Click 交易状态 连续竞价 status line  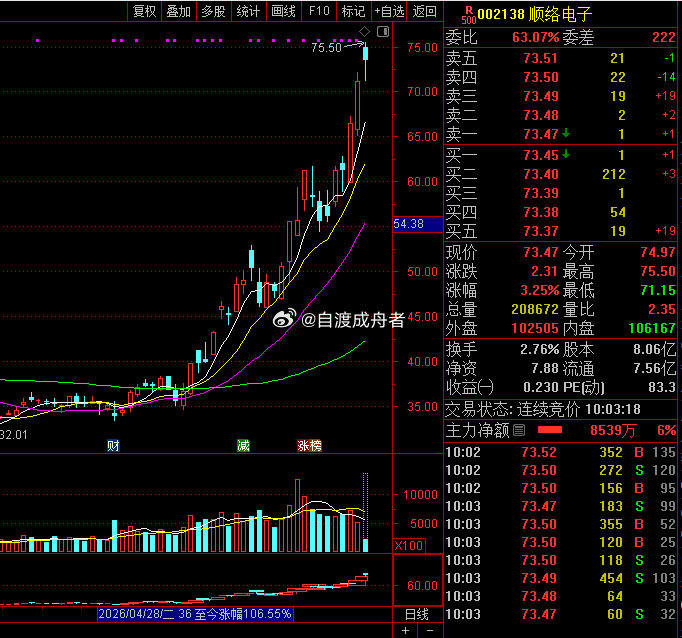[x=543, y=409]
